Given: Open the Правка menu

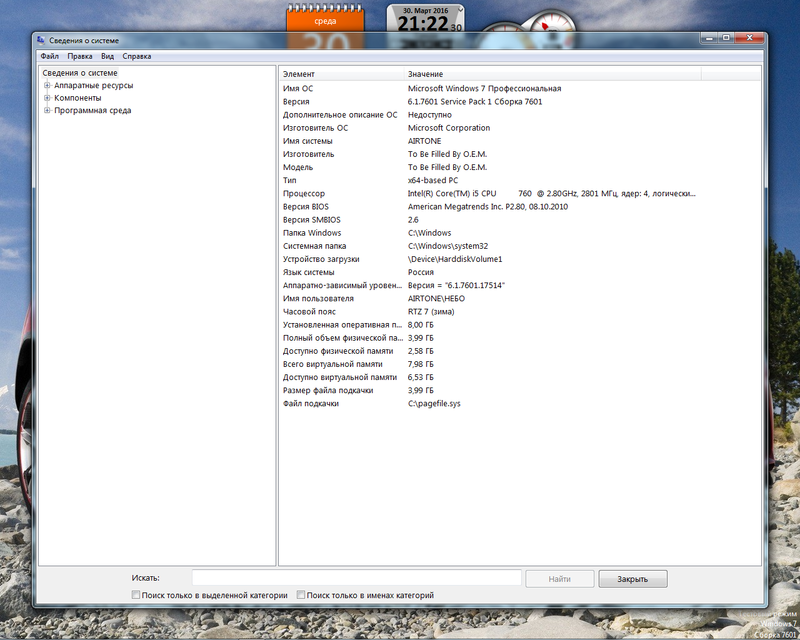Looking at the screenshot, I should [x=80, y=56].
